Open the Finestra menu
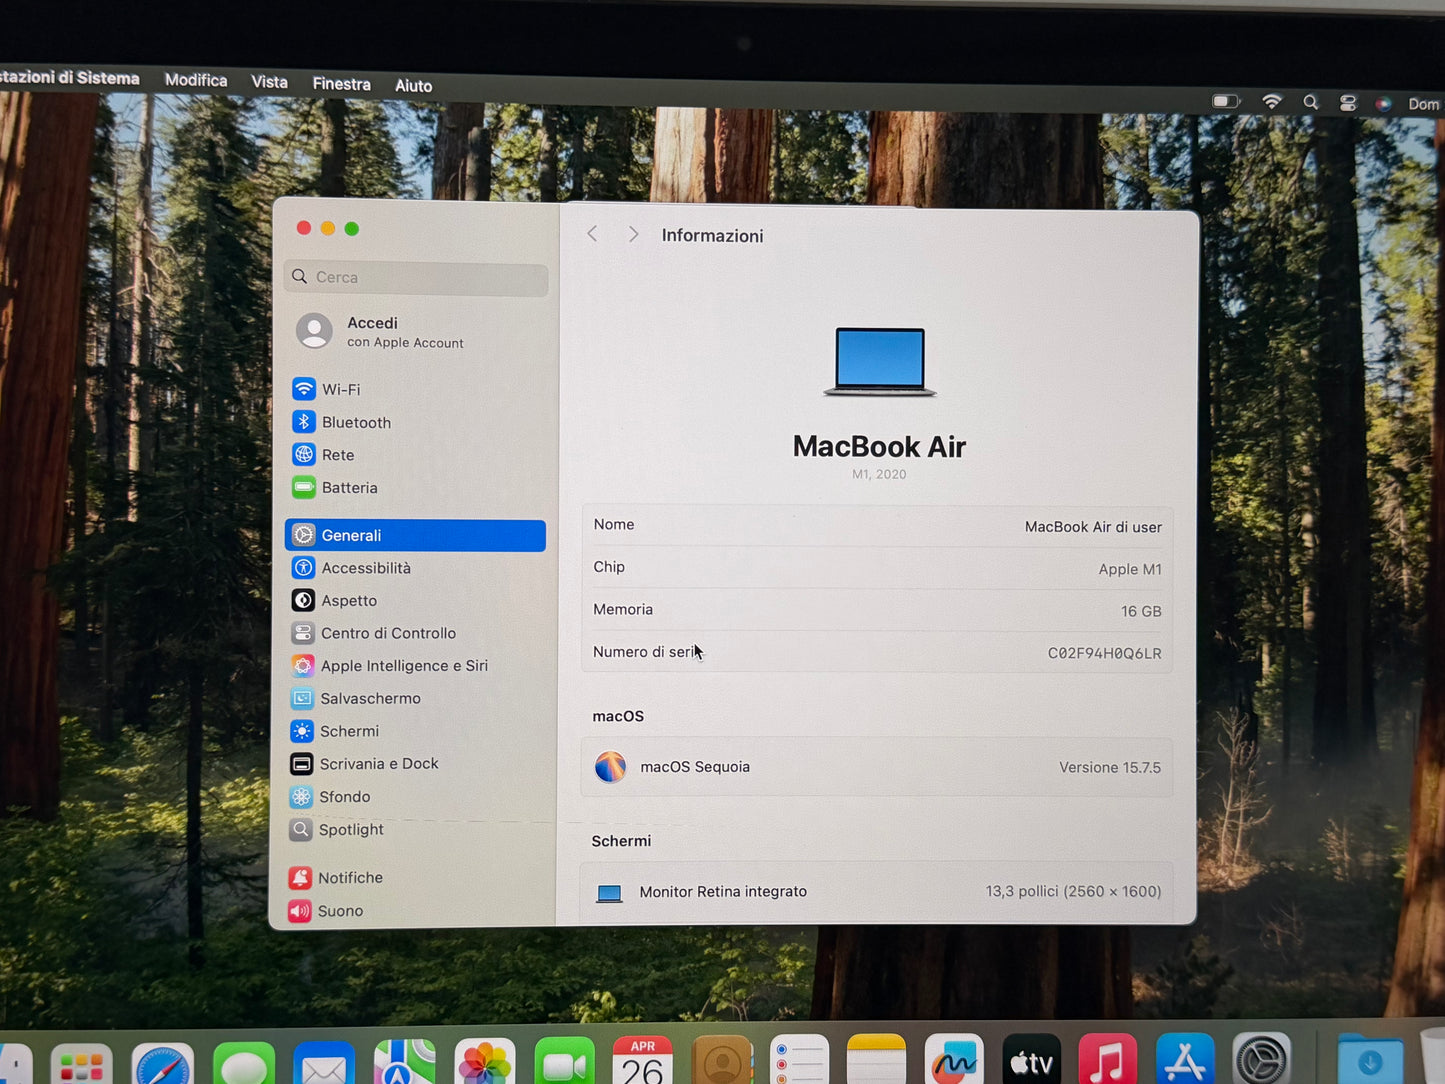Screen dimensions: 1445x1084 tap(341, 84)
